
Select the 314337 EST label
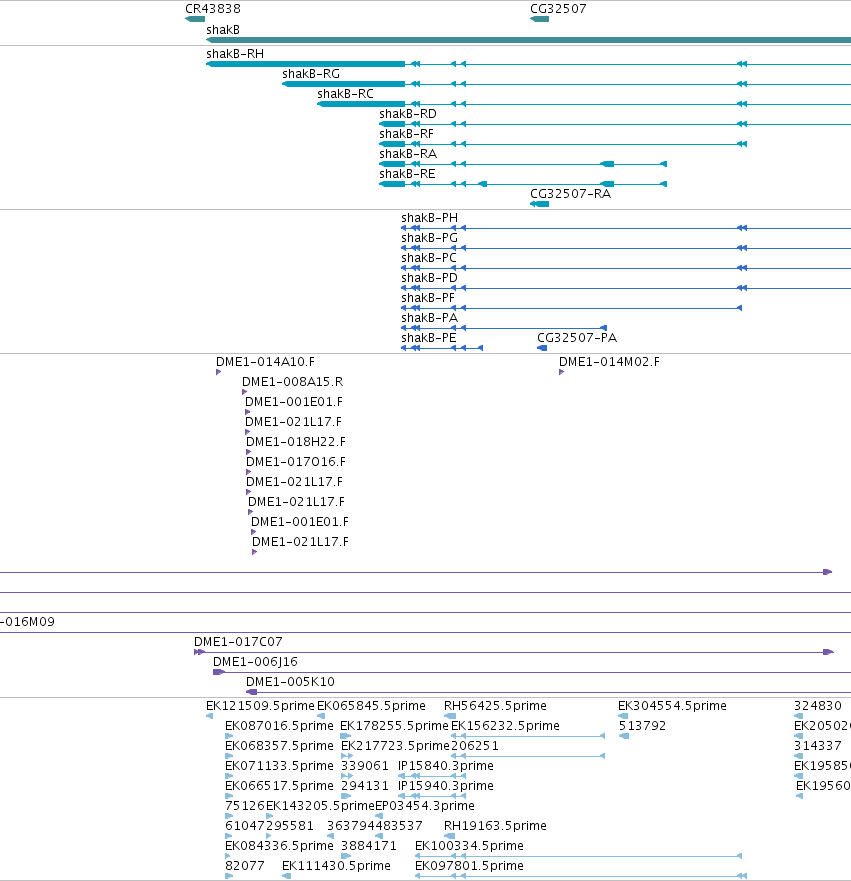pyautogui.click(x=817, y=746)
